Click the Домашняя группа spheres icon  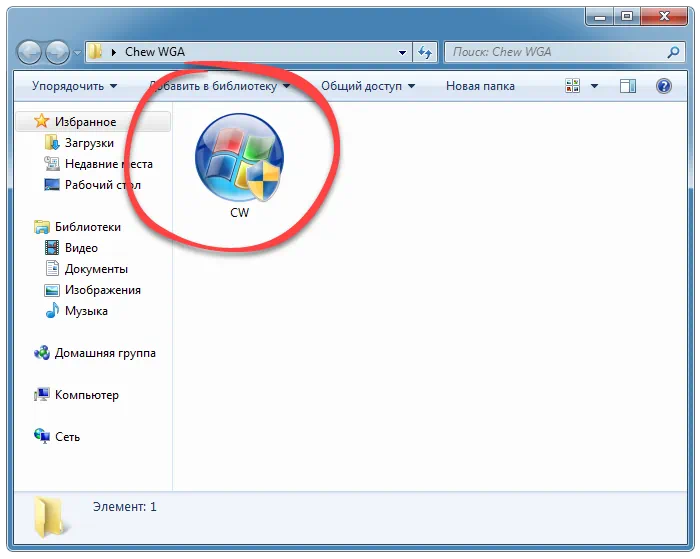[x=42, y=353]
